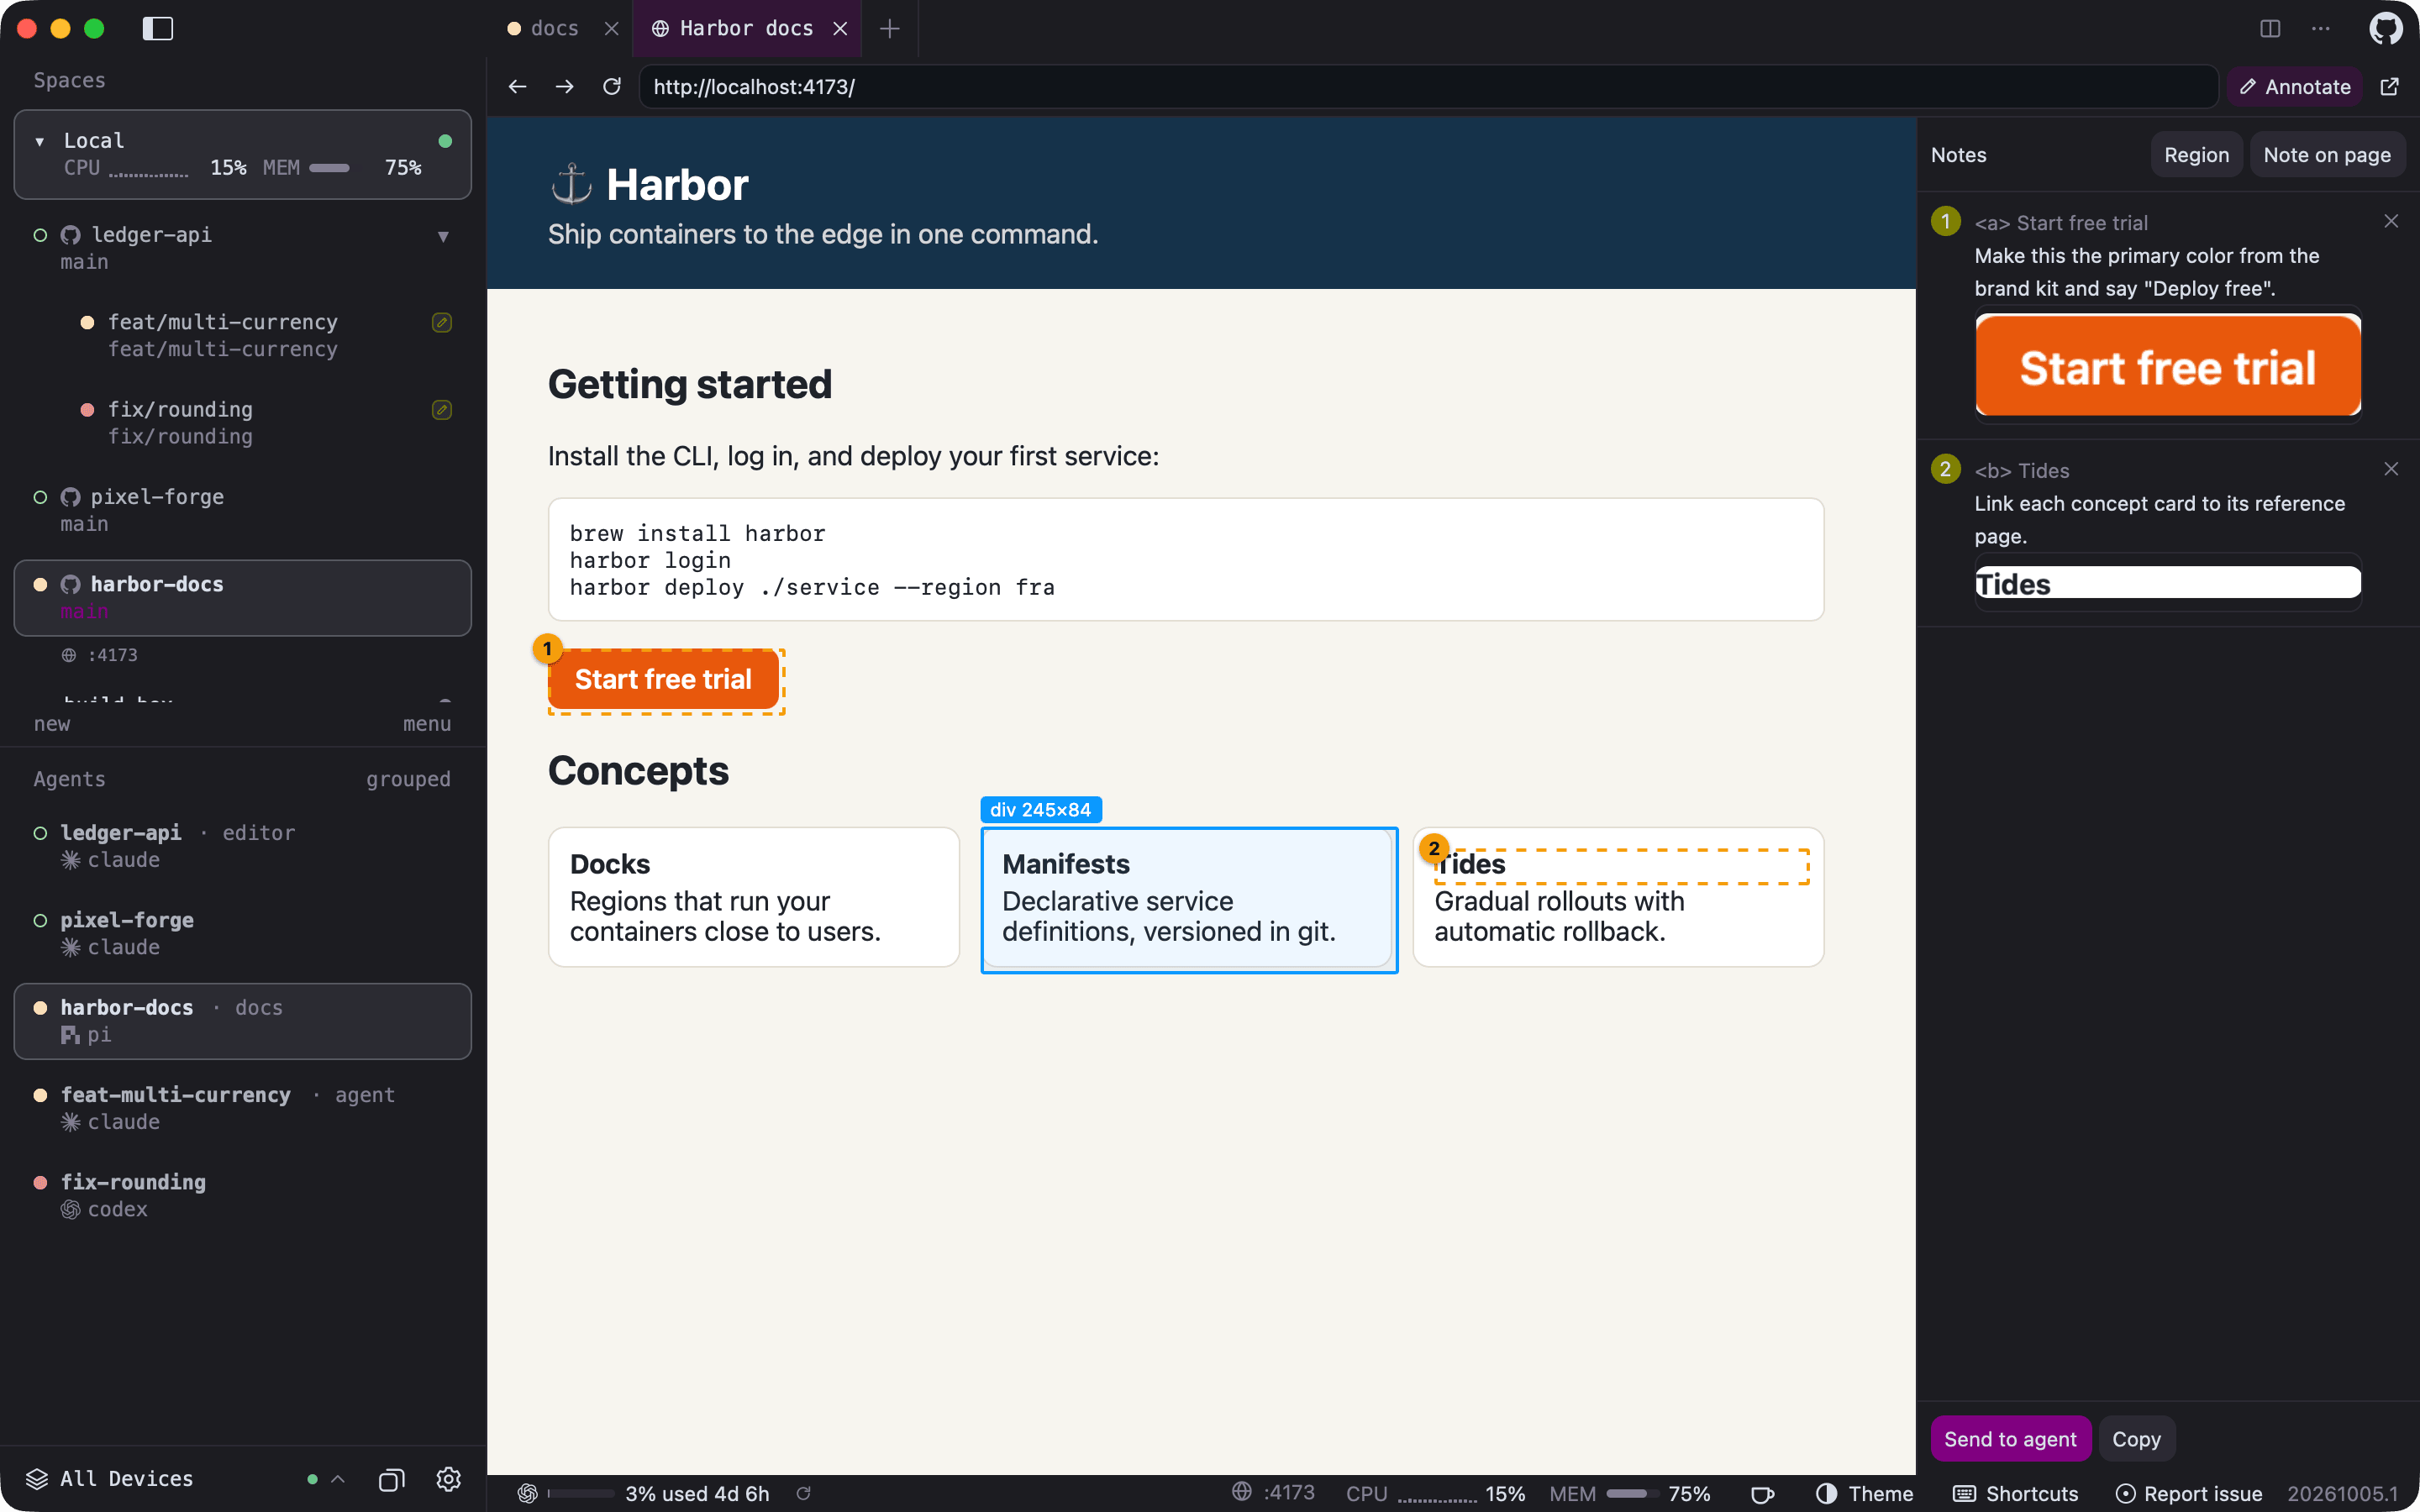
Task: Open the Spaces menu
Action: [x=427, y=723]
